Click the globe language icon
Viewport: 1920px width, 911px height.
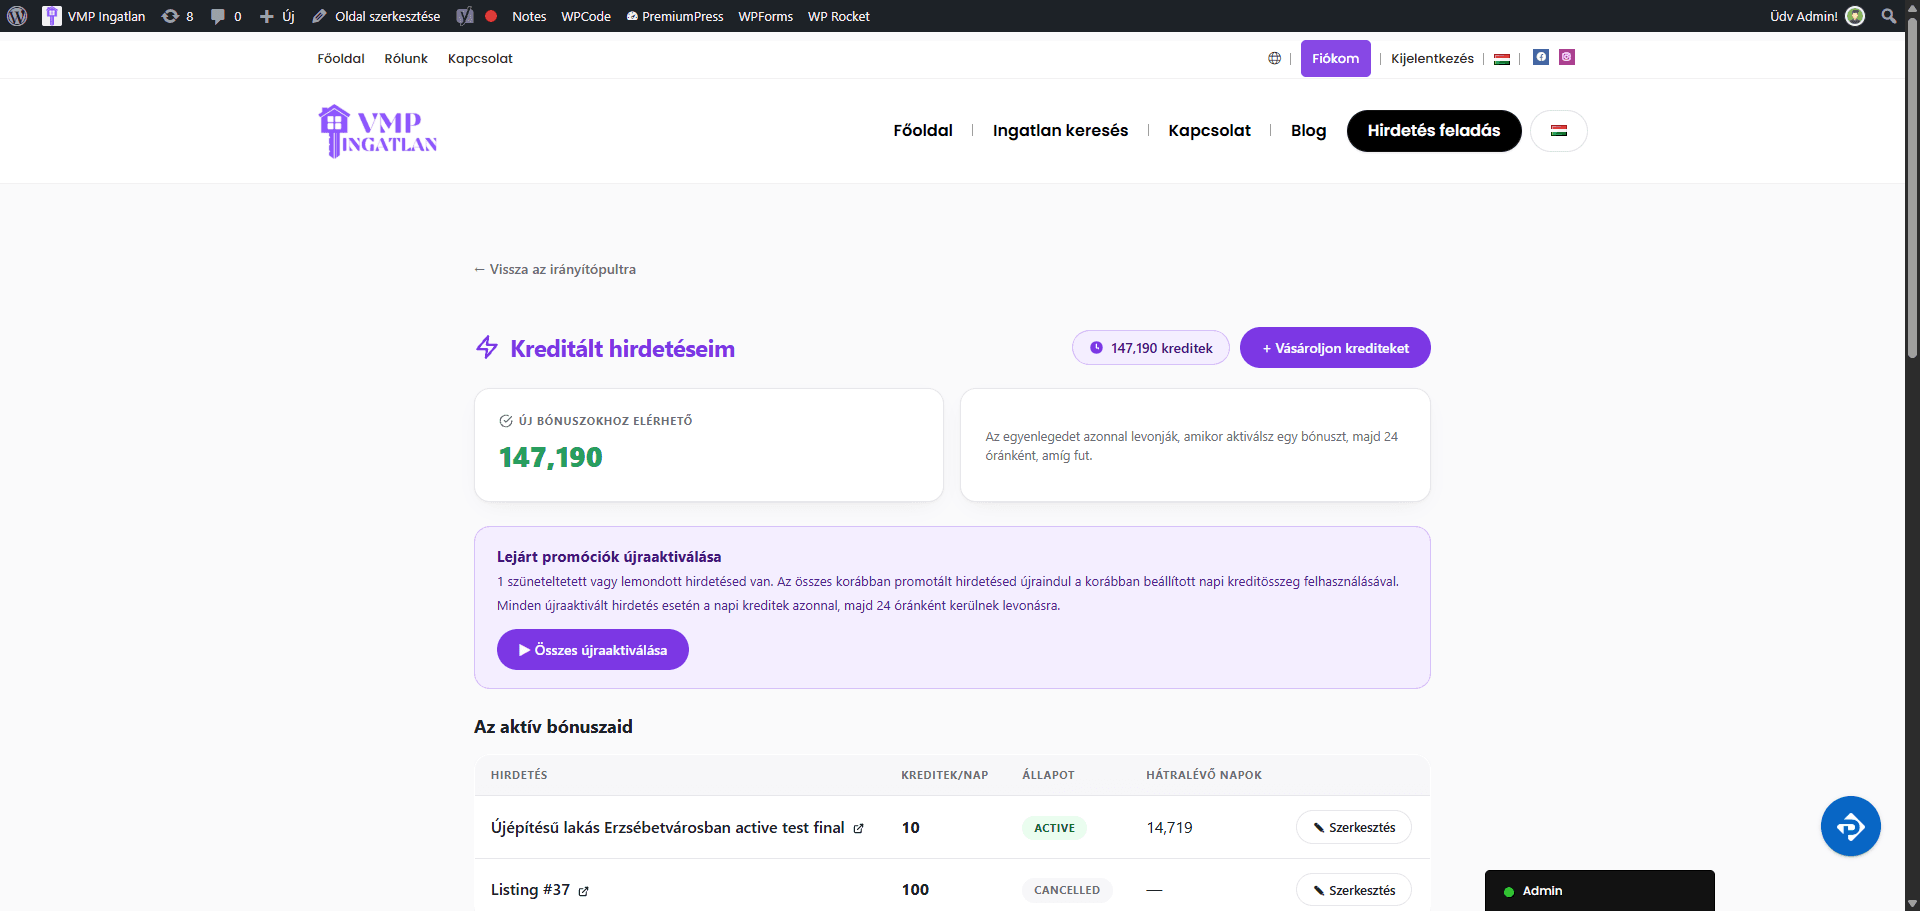click(1274, 58)
